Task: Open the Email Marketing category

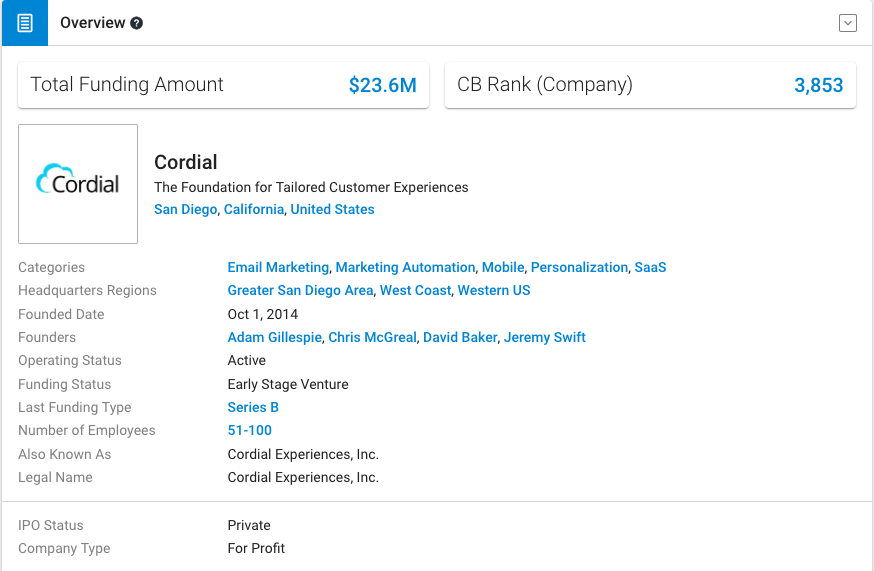Action: coord(278,267)
